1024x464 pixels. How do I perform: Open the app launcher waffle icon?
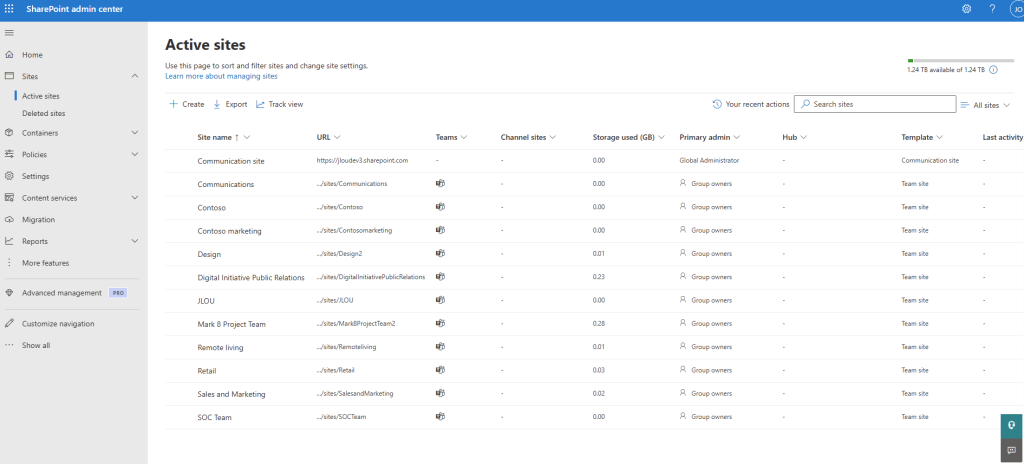(x=9, y=9)
